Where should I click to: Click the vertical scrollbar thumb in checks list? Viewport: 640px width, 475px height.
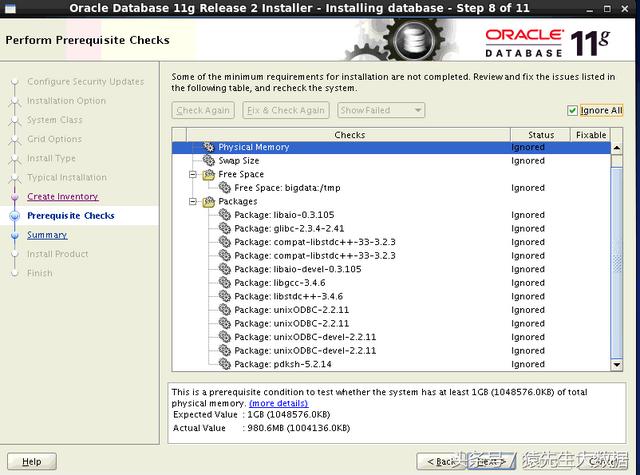617,261
